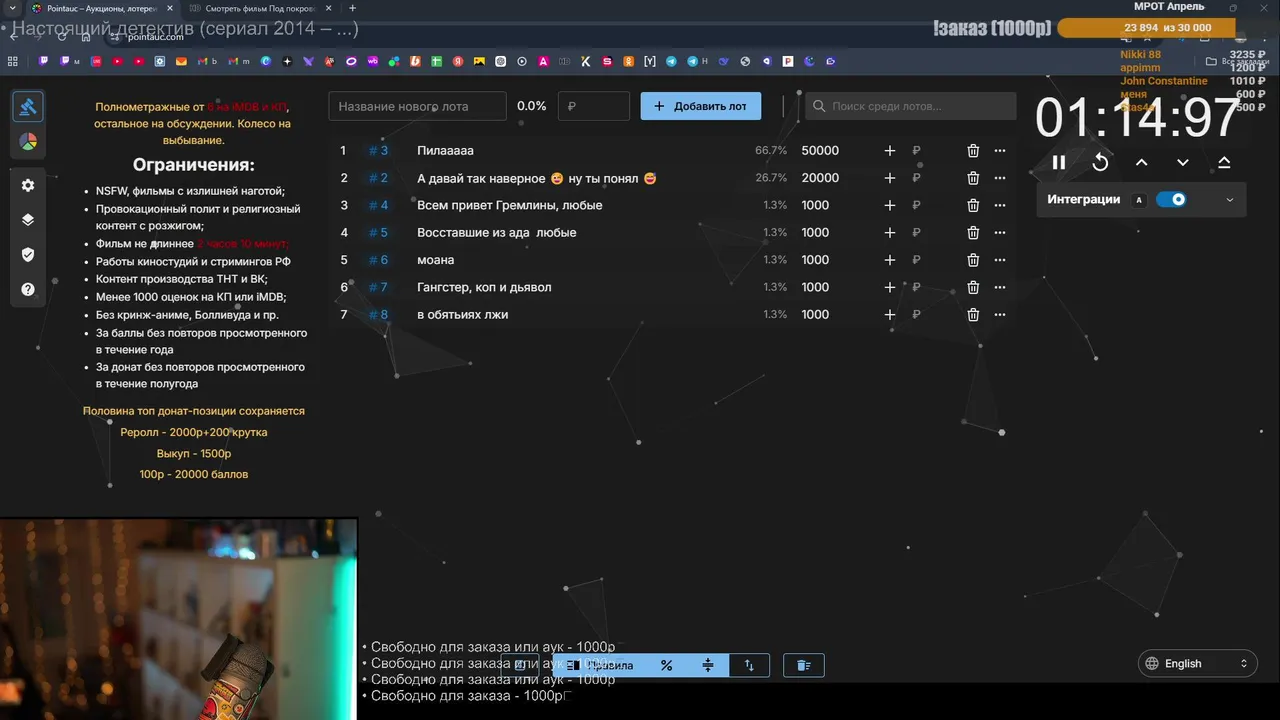The width and height of the screenshot is (1280, 720).
Task: Close the 'Смотреть фильм' browser tab
Action: pyautogui.click(x=328, y=8)
